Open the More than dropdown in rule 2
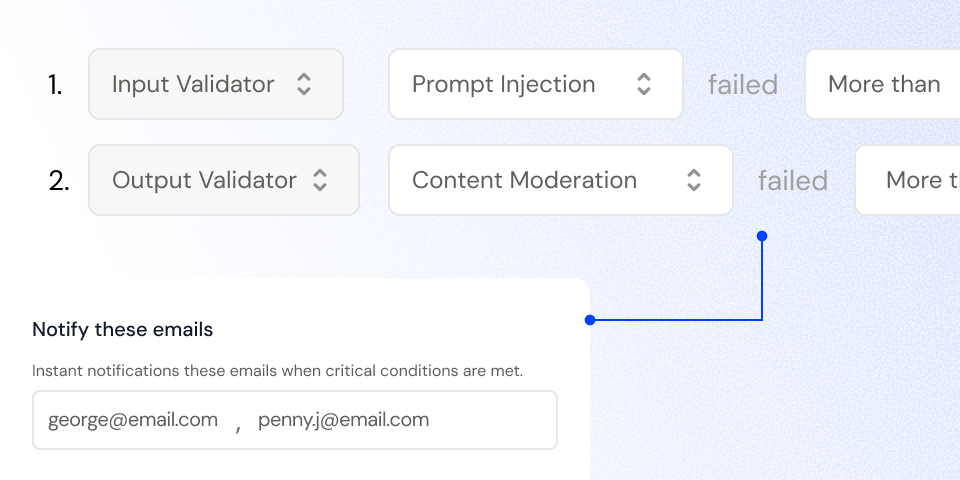 click(910, 180)
